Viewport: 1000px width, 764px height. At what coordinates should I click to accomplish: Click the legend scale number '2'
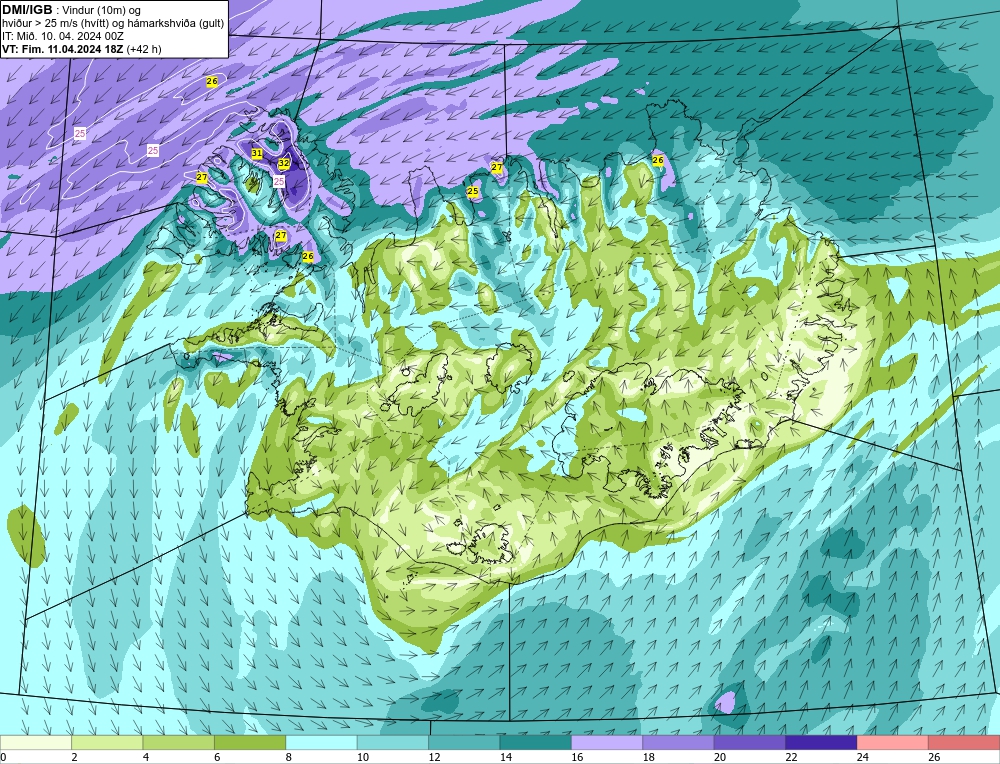pyautogui.click(x=74, y=757)
